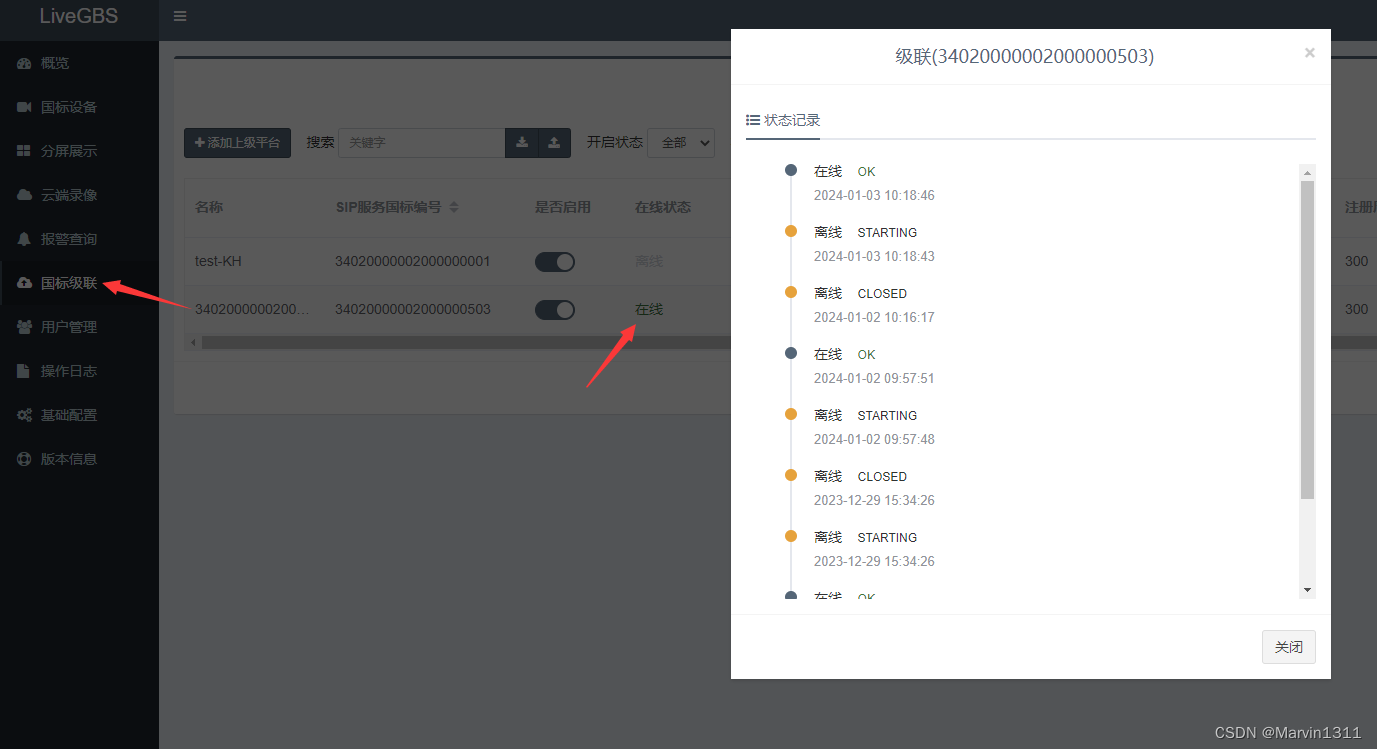
Task: Click the 名称 column header
Action: point(209,207)
